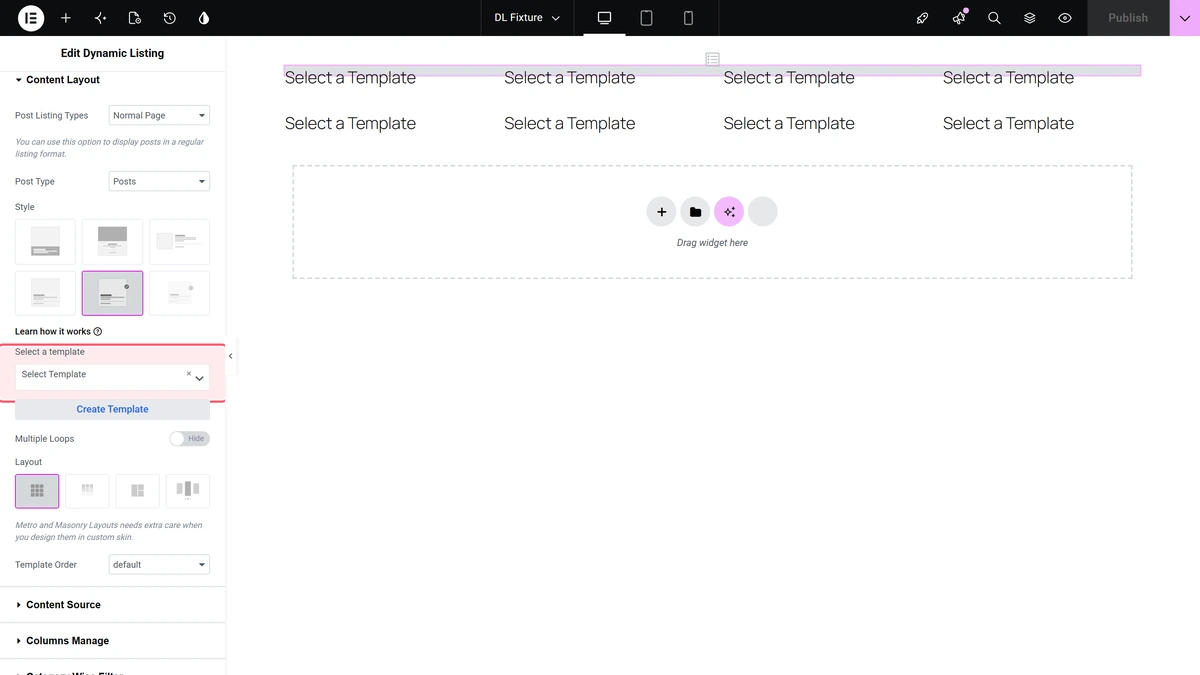Click the add template folder button

[x=695, y=212]
